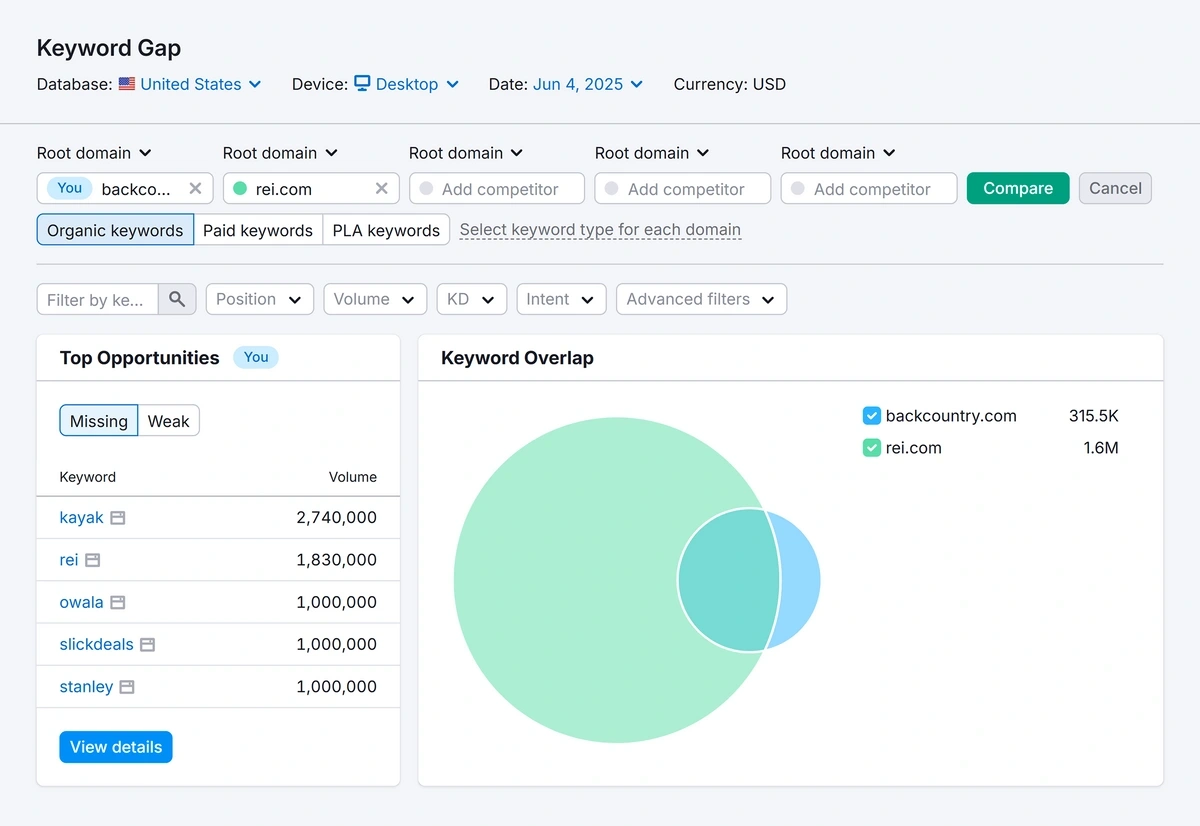Image resolution: width=1200 pixels, height=826 pixels.
Task: Select the Paid keywords tab
Action: 258,230
